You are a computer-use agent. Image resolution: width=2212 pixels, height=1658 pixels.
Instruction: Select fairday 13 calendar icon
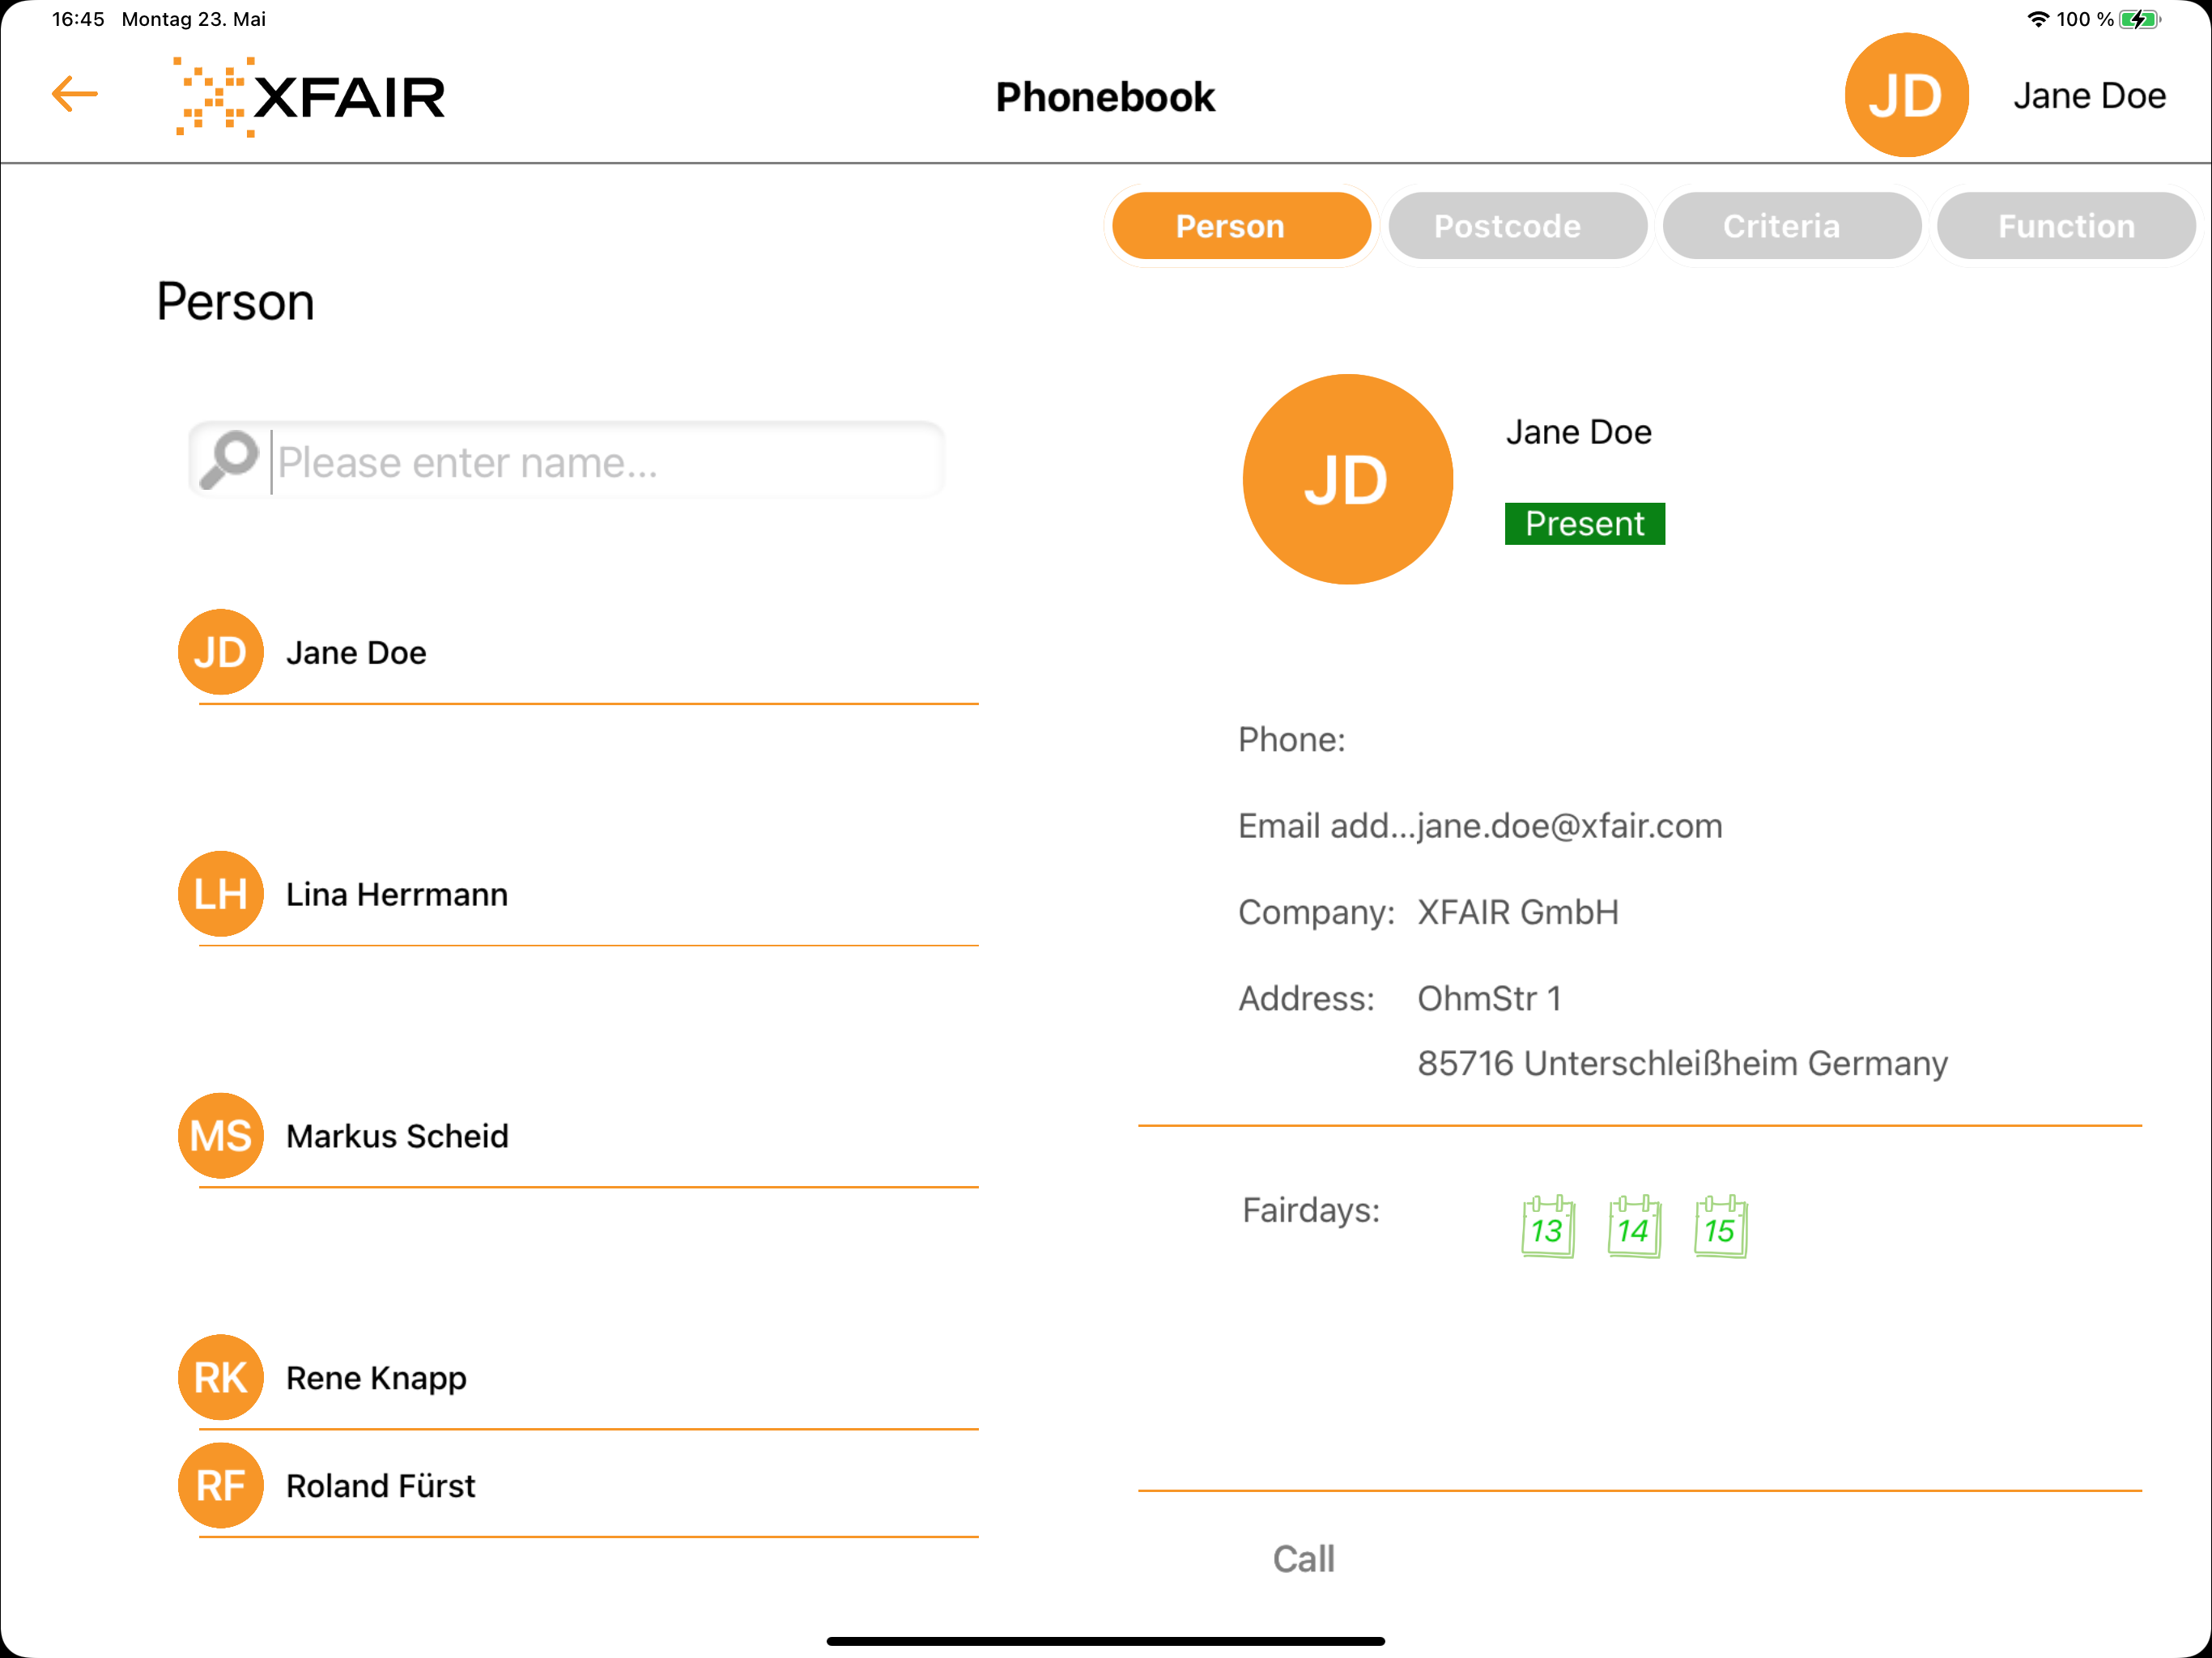coord(1547,1226)
